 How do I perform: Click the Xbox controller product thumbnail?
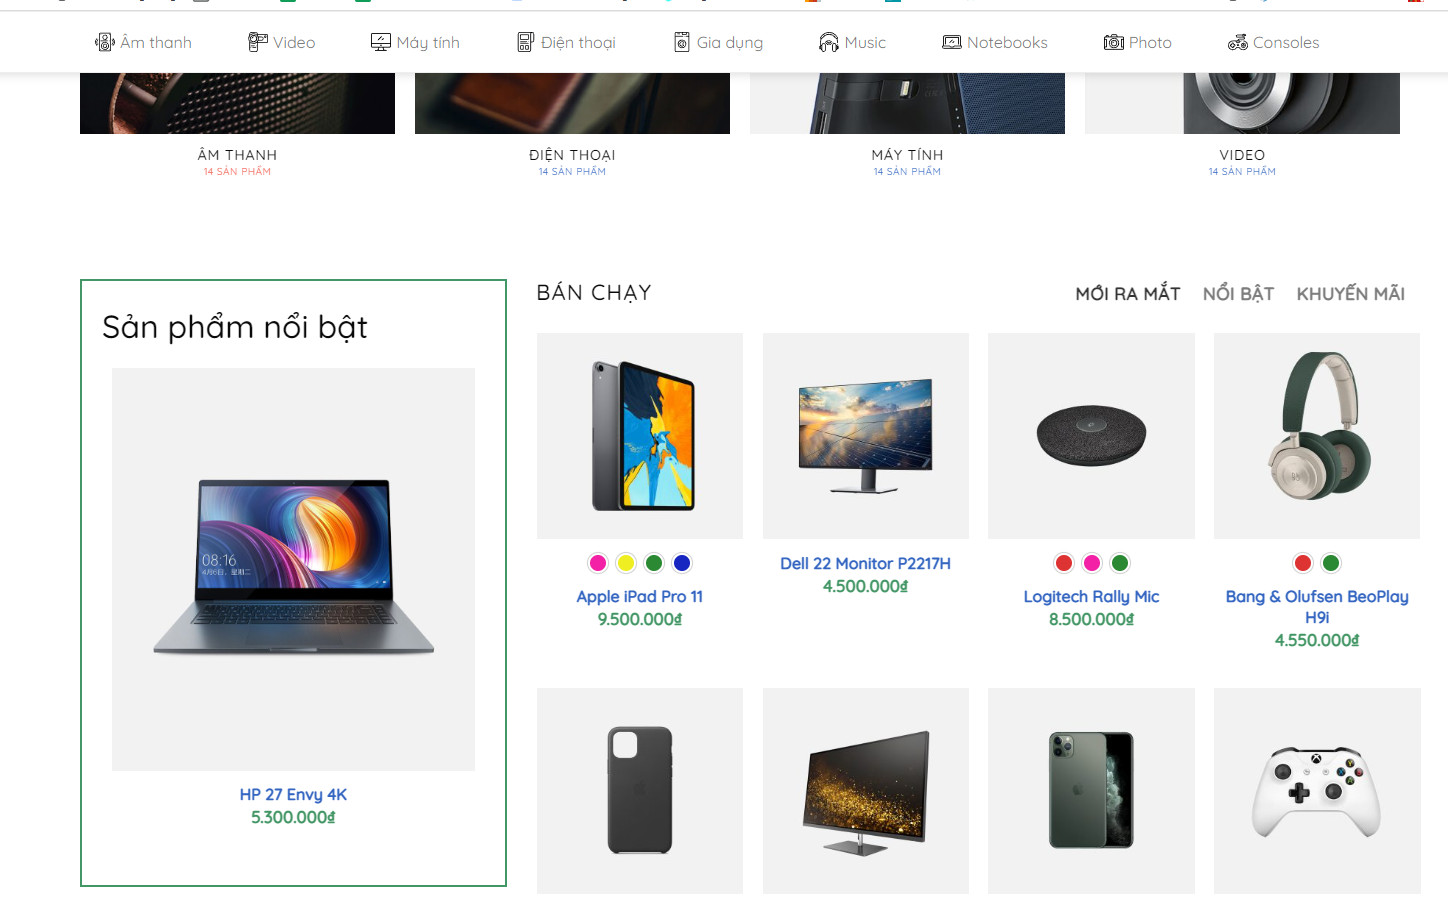tap(1316, 790)
